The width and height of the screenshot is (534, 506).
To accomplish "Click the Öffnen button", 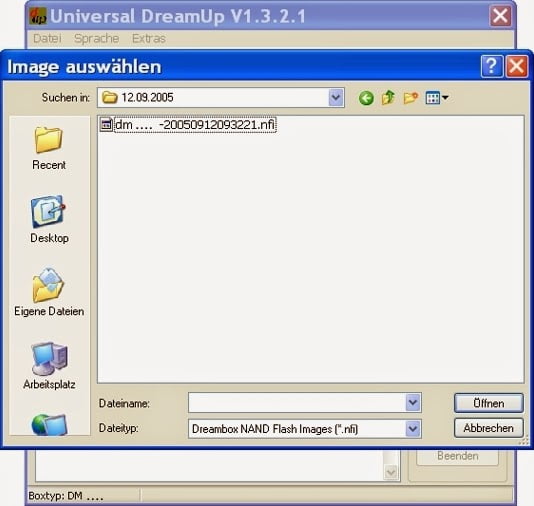I will (x=489, y=403).
